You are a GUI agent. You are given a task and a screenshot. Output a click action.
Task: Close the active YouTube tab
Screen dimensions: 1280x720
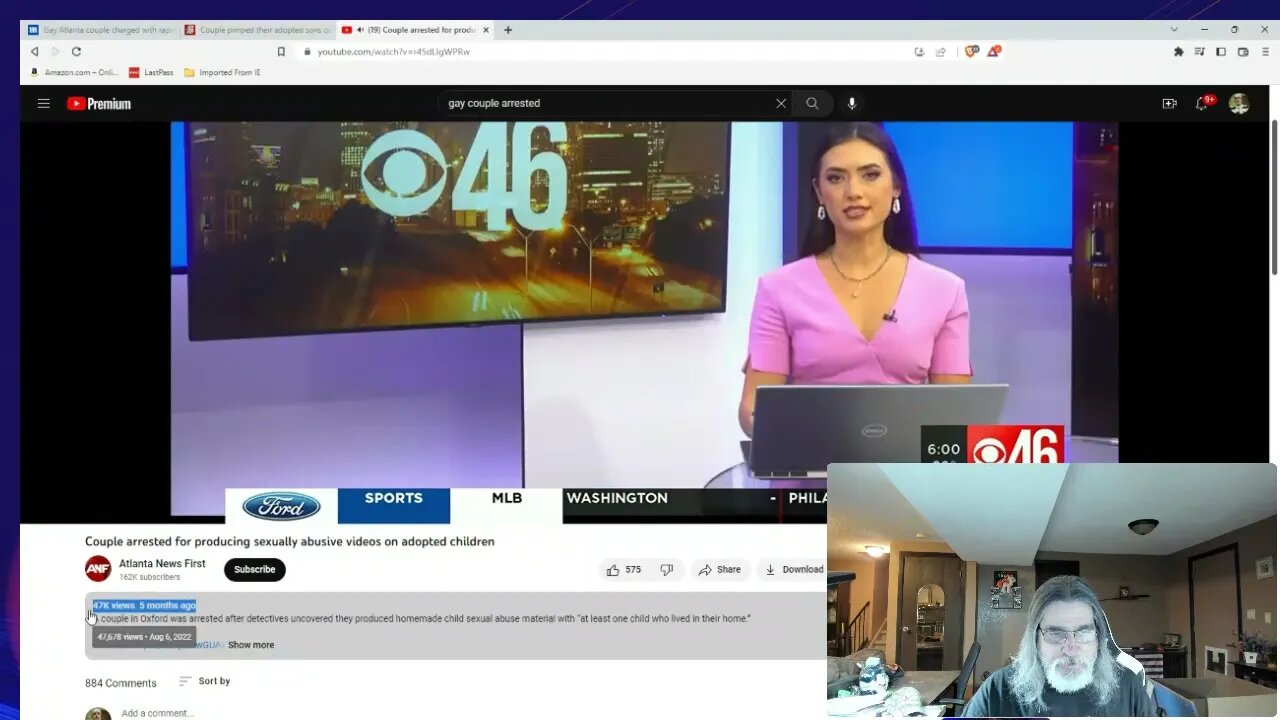coord(486,30)
